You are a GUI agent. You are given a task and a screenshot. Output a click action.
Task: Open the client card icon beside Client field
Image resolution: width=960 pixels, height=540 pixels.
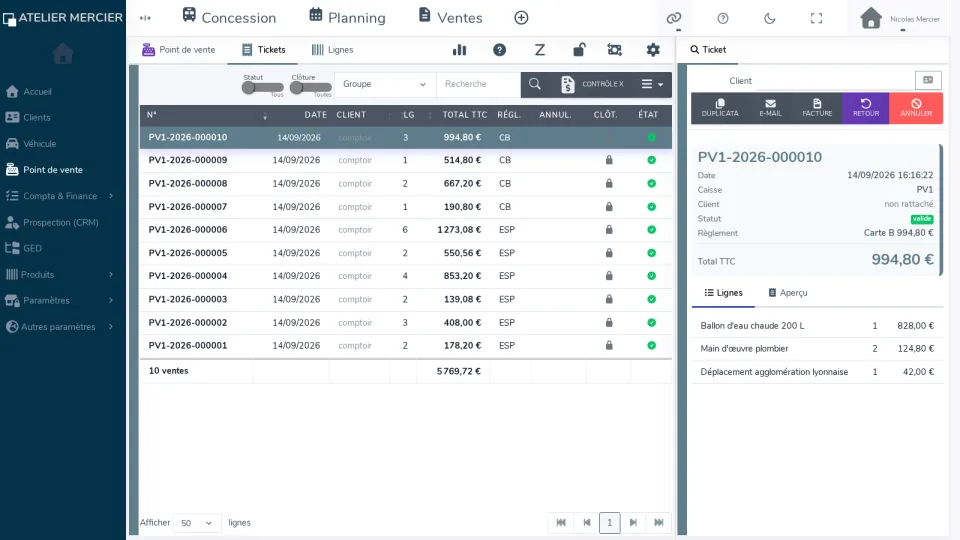point(928,80)
